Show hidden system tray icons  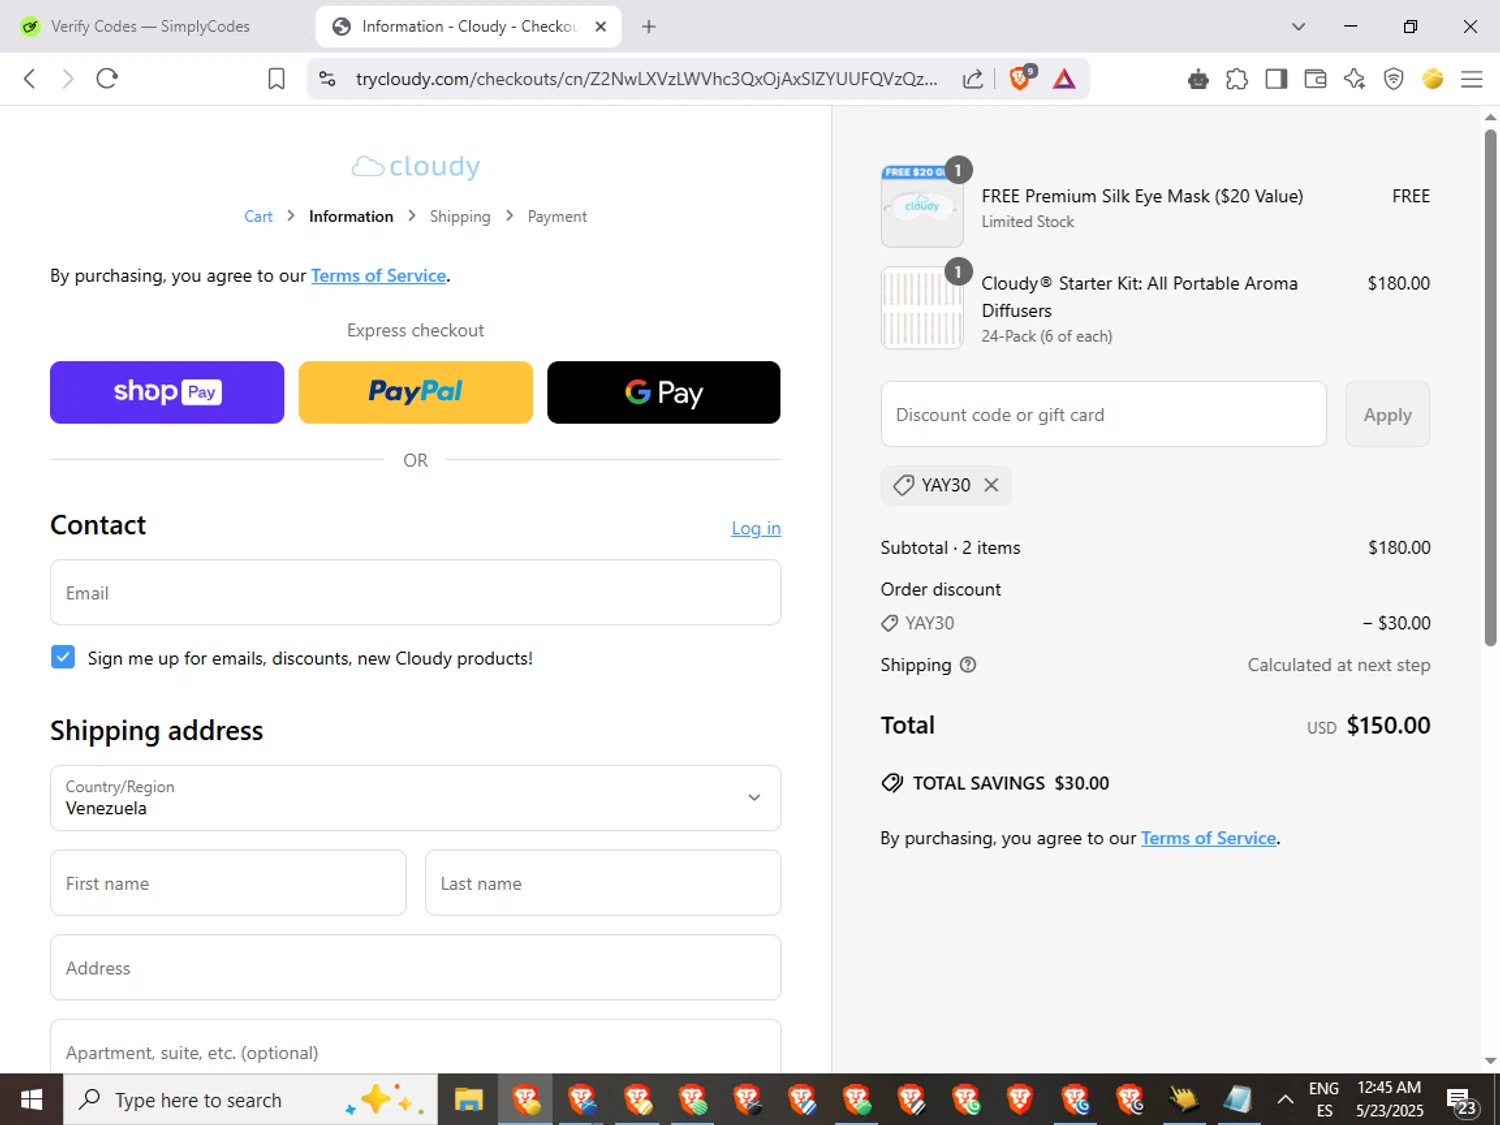(x=1285, y=1100)
